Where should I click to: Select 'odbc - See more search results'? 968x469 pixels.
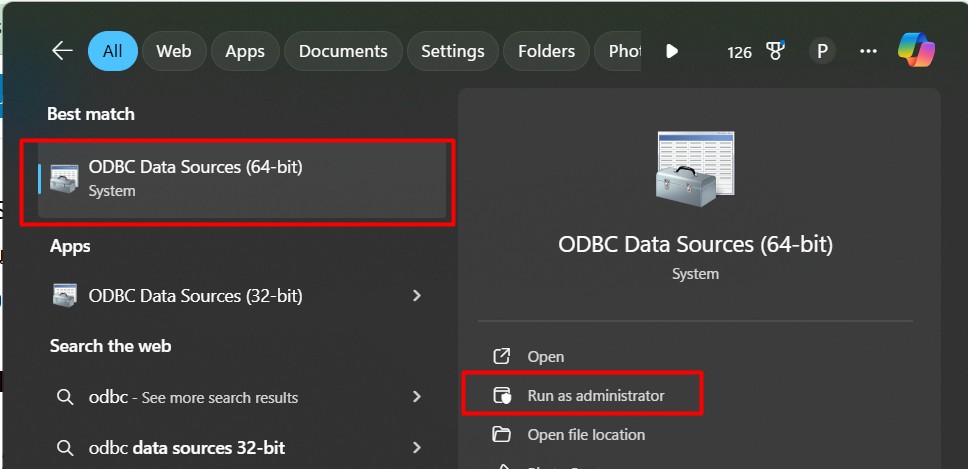(x=193, y=397)
